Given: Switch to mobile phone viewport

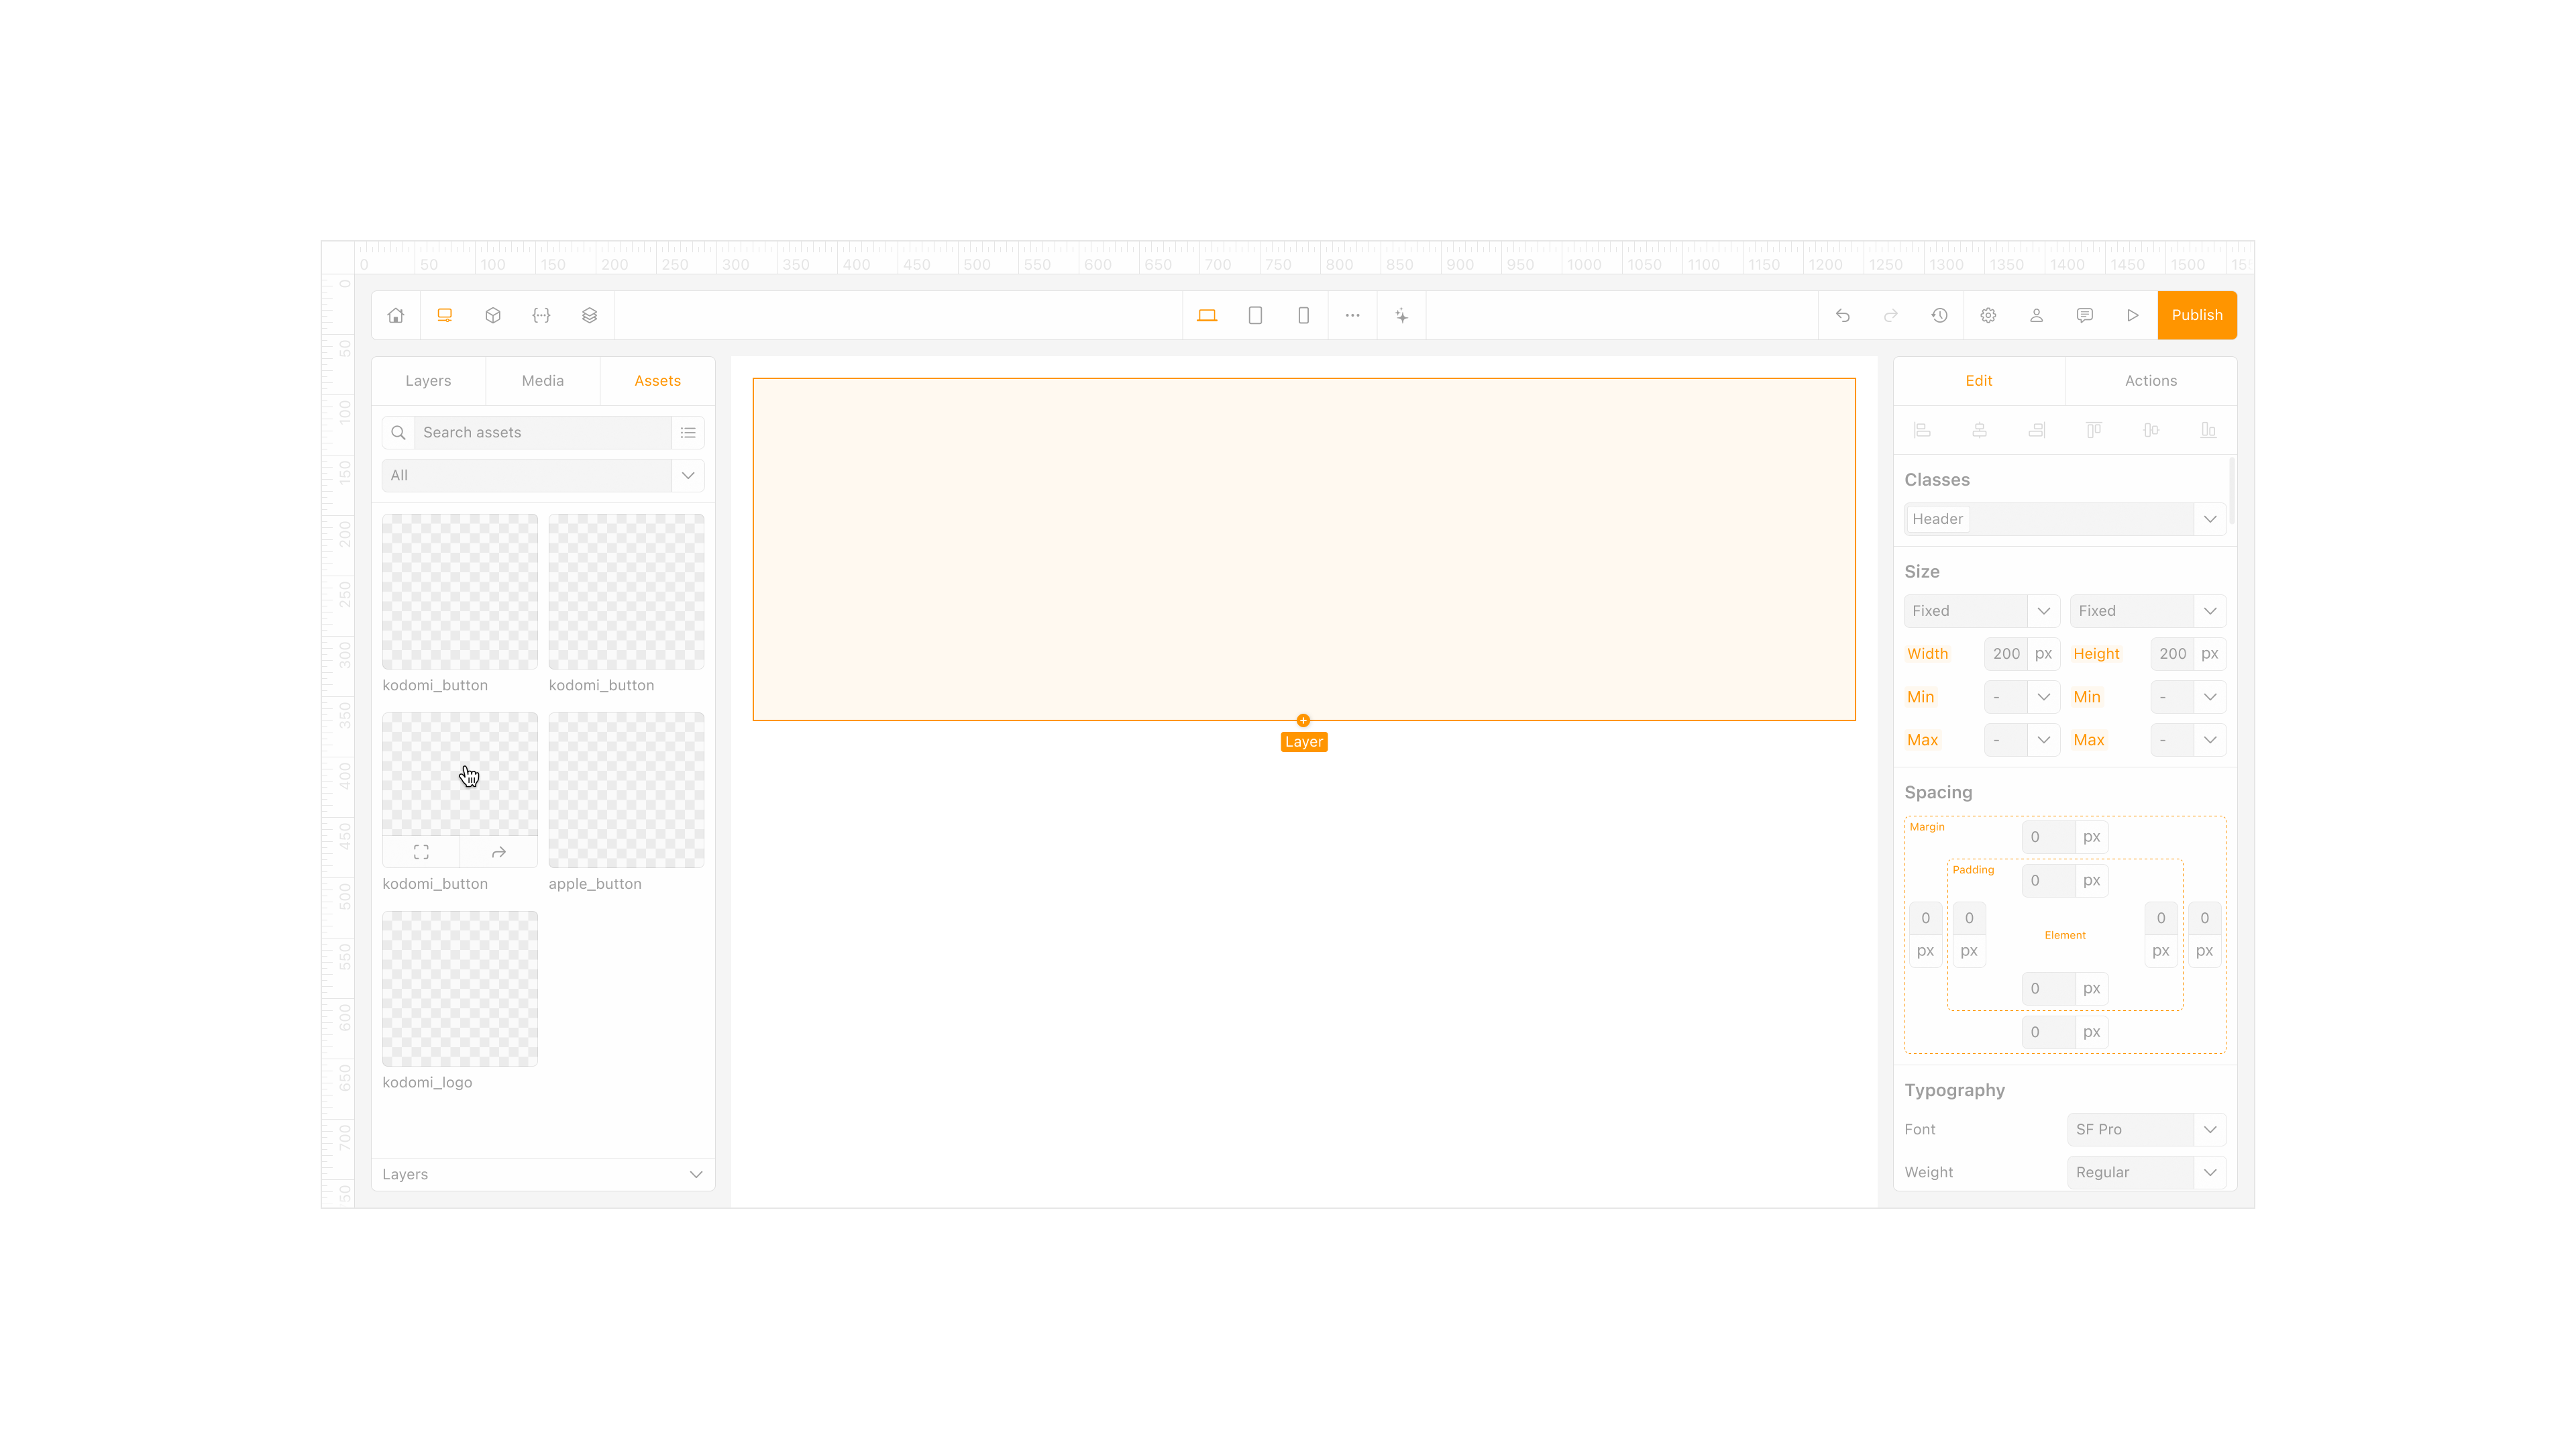Looking at the screenshot, I should pyautogui.click(x=1303, y=315).
